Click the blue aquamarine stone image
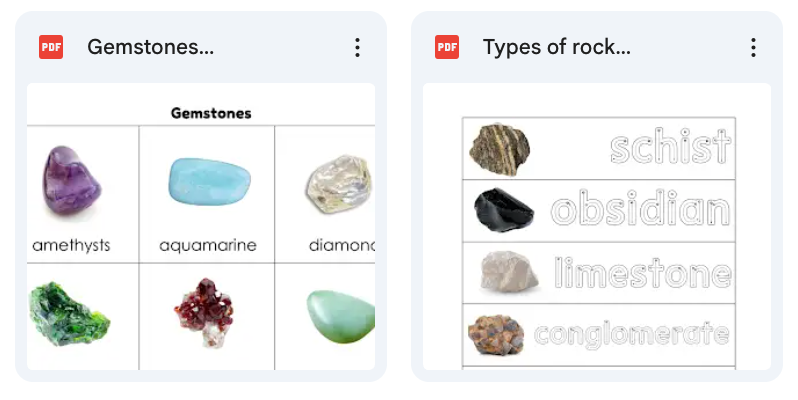 tap(207, 182)
